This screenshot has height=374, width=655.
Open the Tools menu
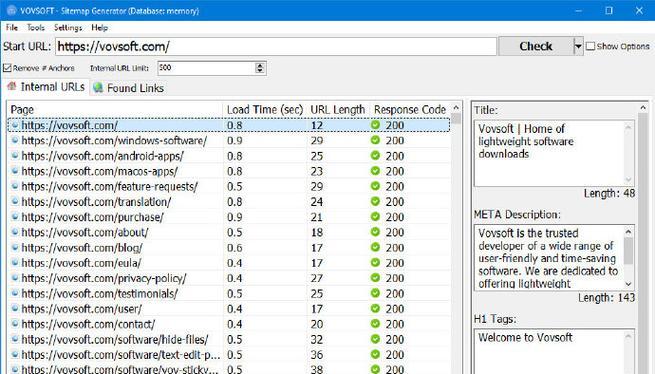[x=36, y=28]
